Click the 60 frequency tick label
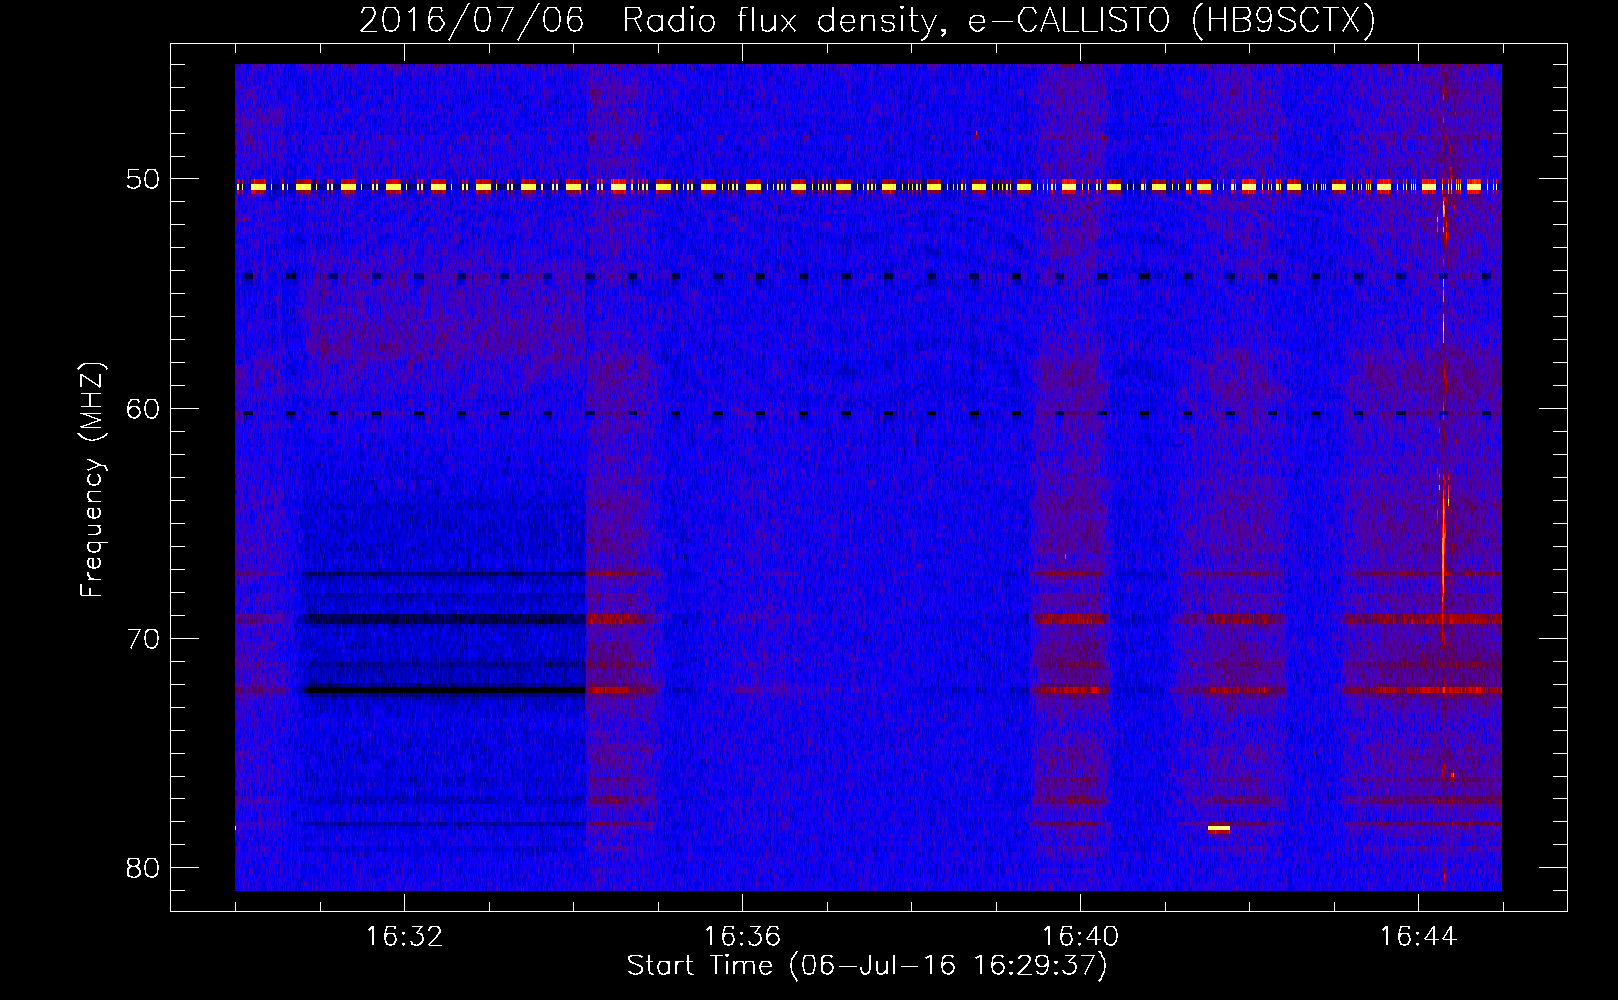This screenshot has height=1000, width=1618. (143, 408)
